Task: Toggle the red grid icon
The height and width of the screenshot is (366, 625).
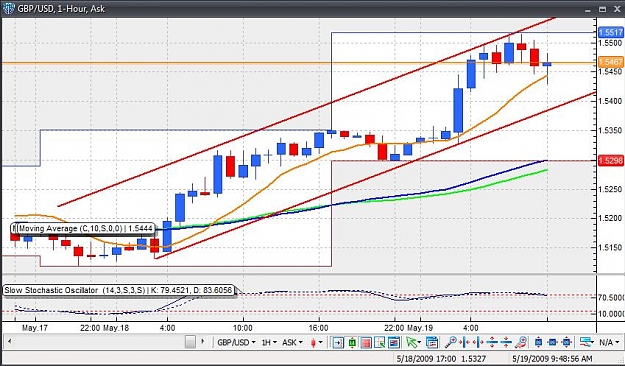Action: [x=366, y=342]
